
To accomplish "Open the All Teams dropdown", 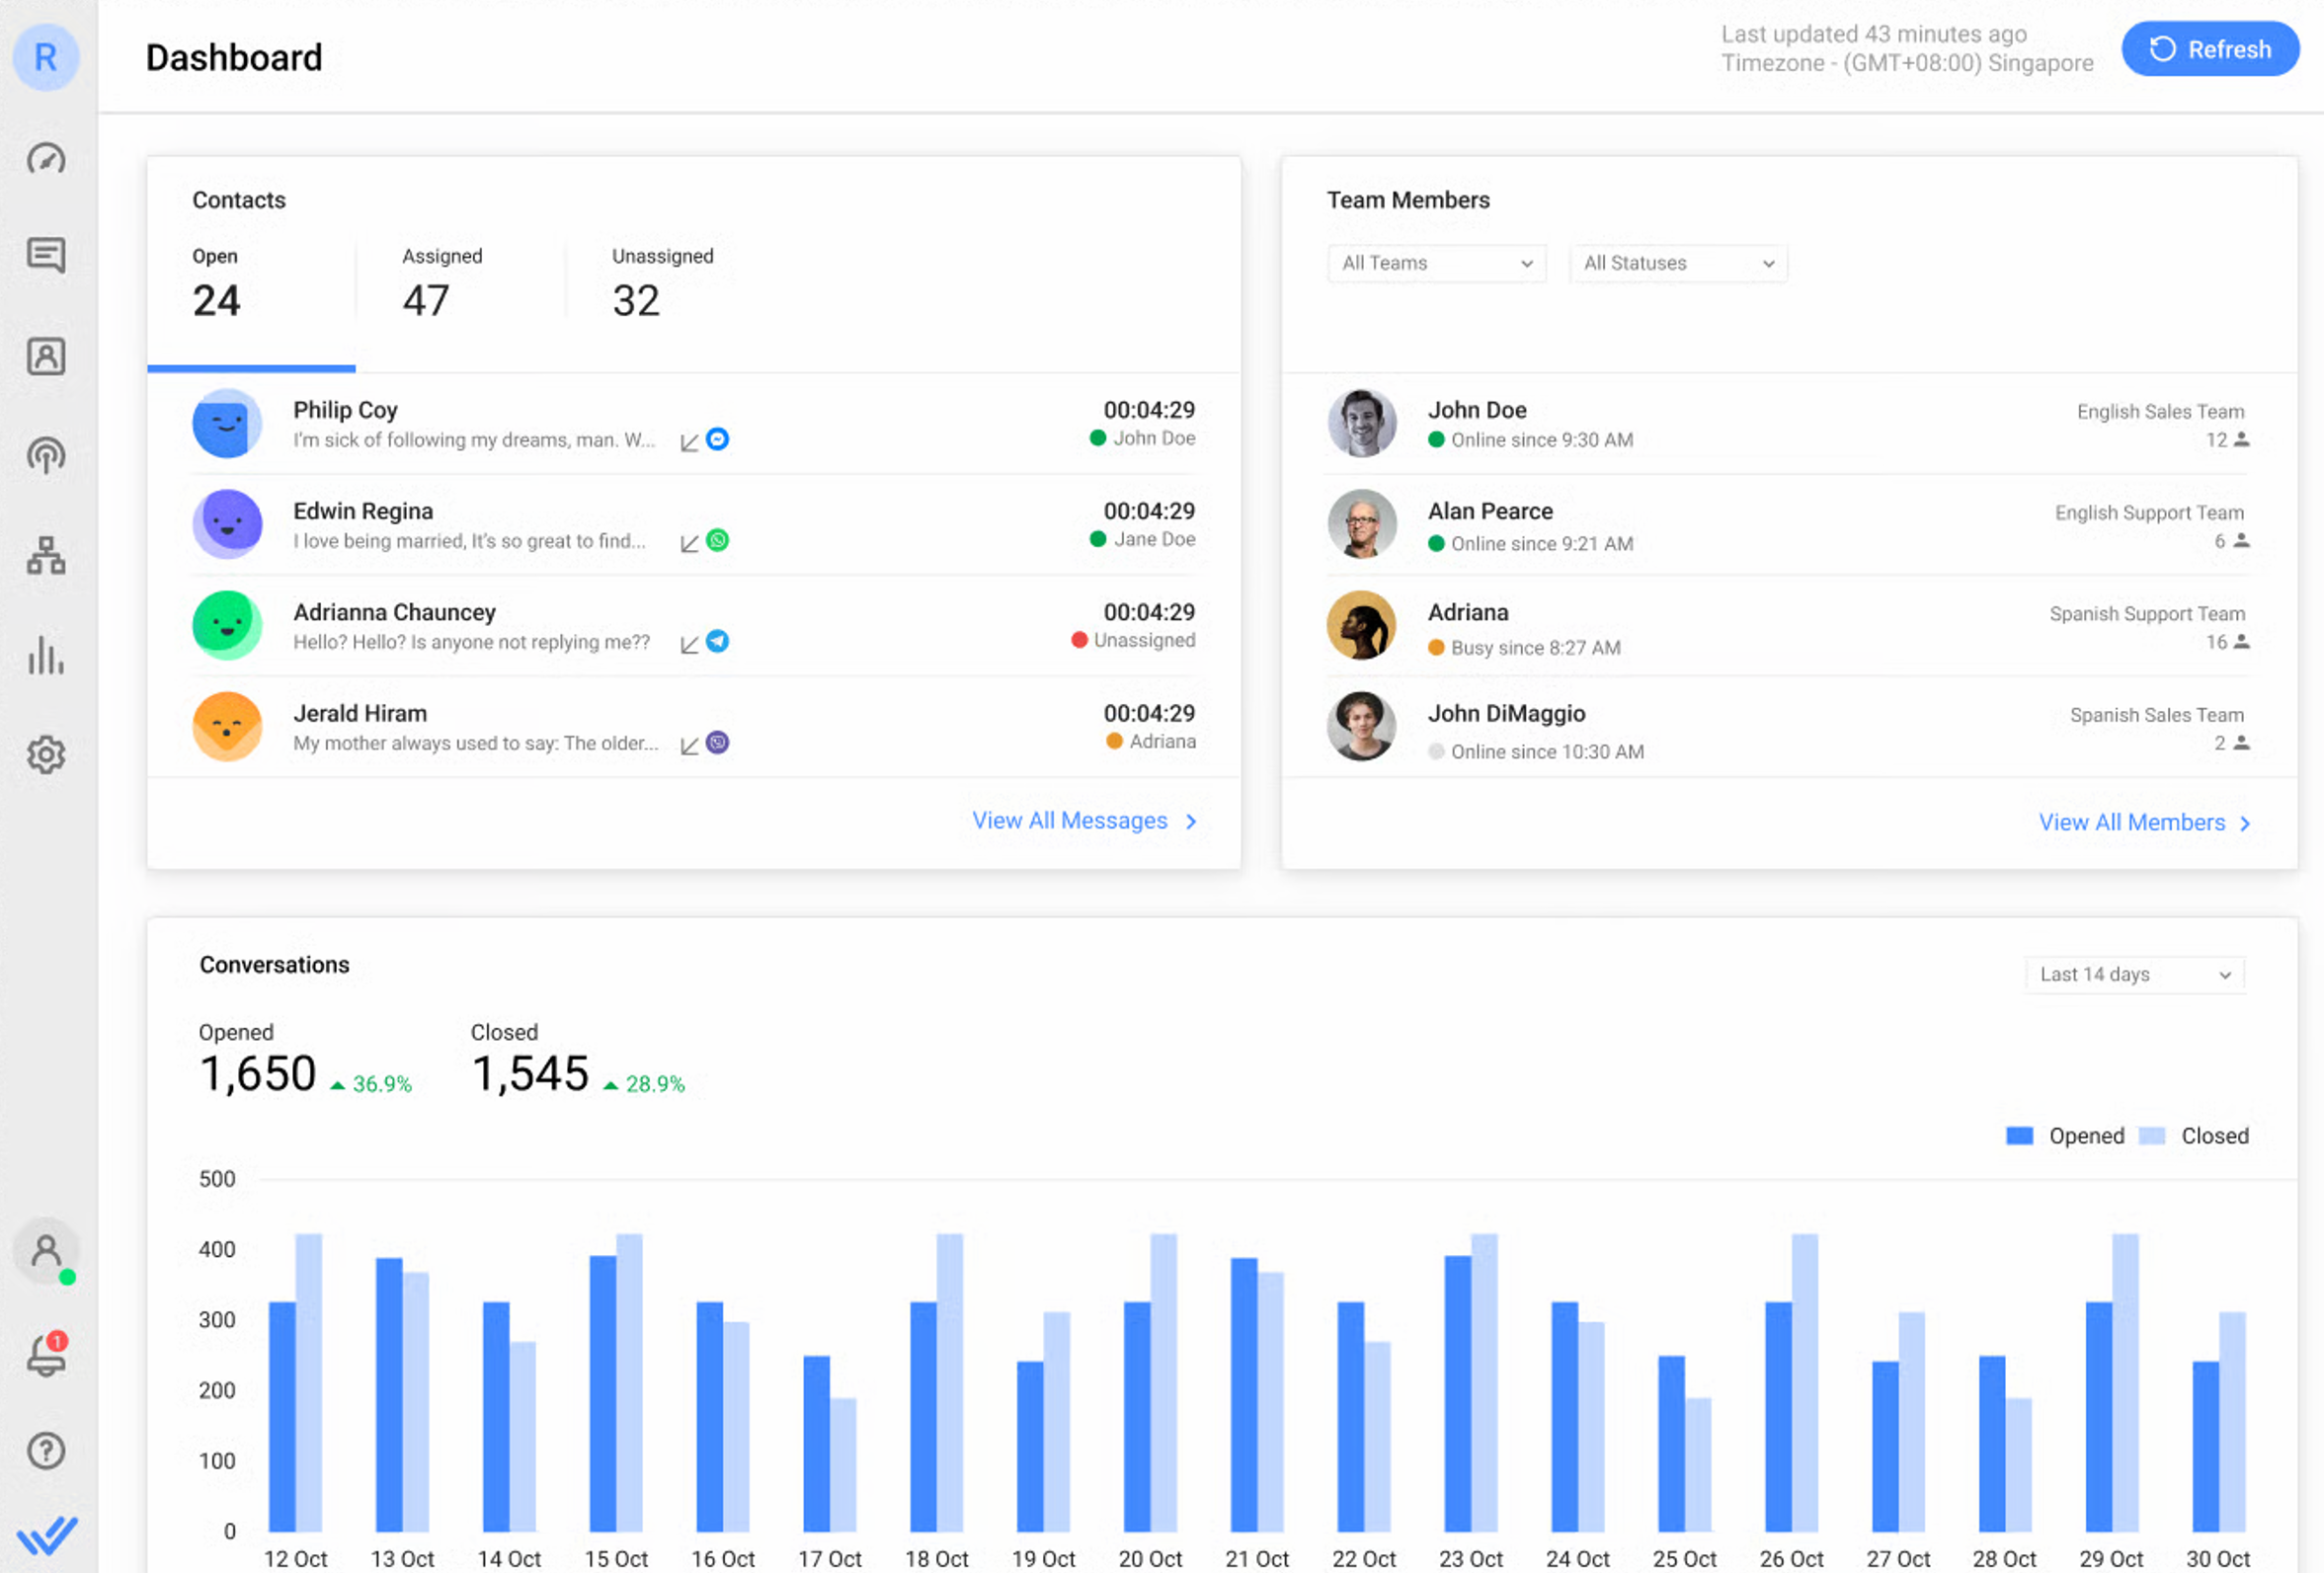I will (x=1436, y=263).
